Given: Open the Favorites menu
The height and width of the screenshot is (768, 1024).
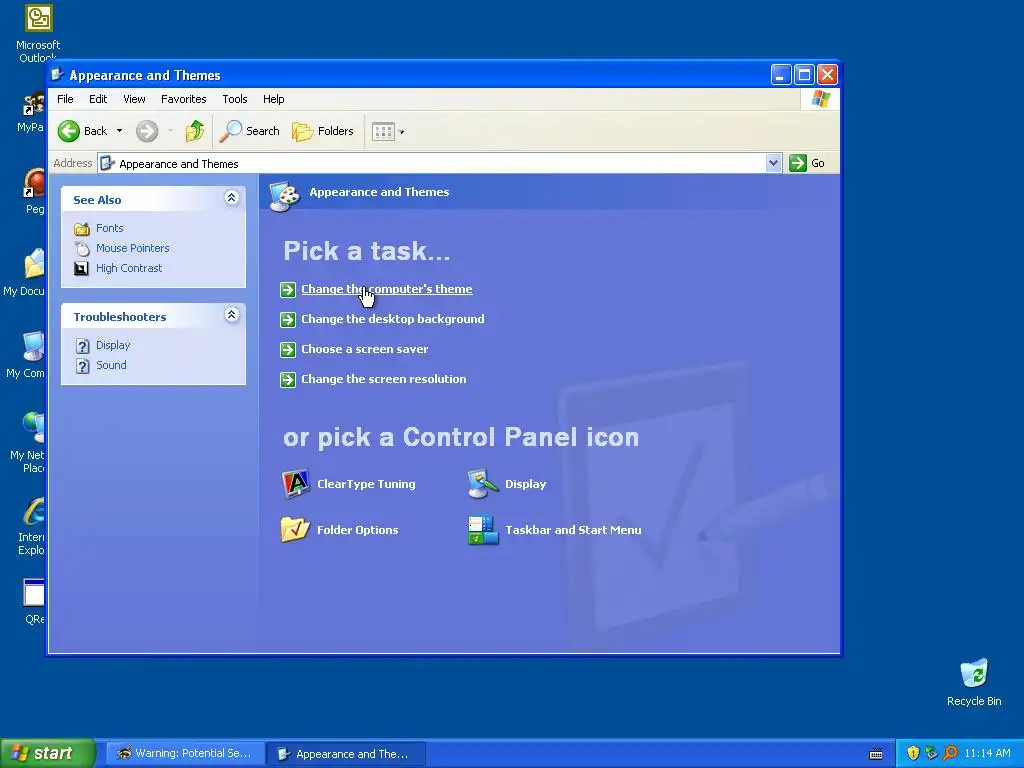Looking at the screenshot, I should point(184,99).
